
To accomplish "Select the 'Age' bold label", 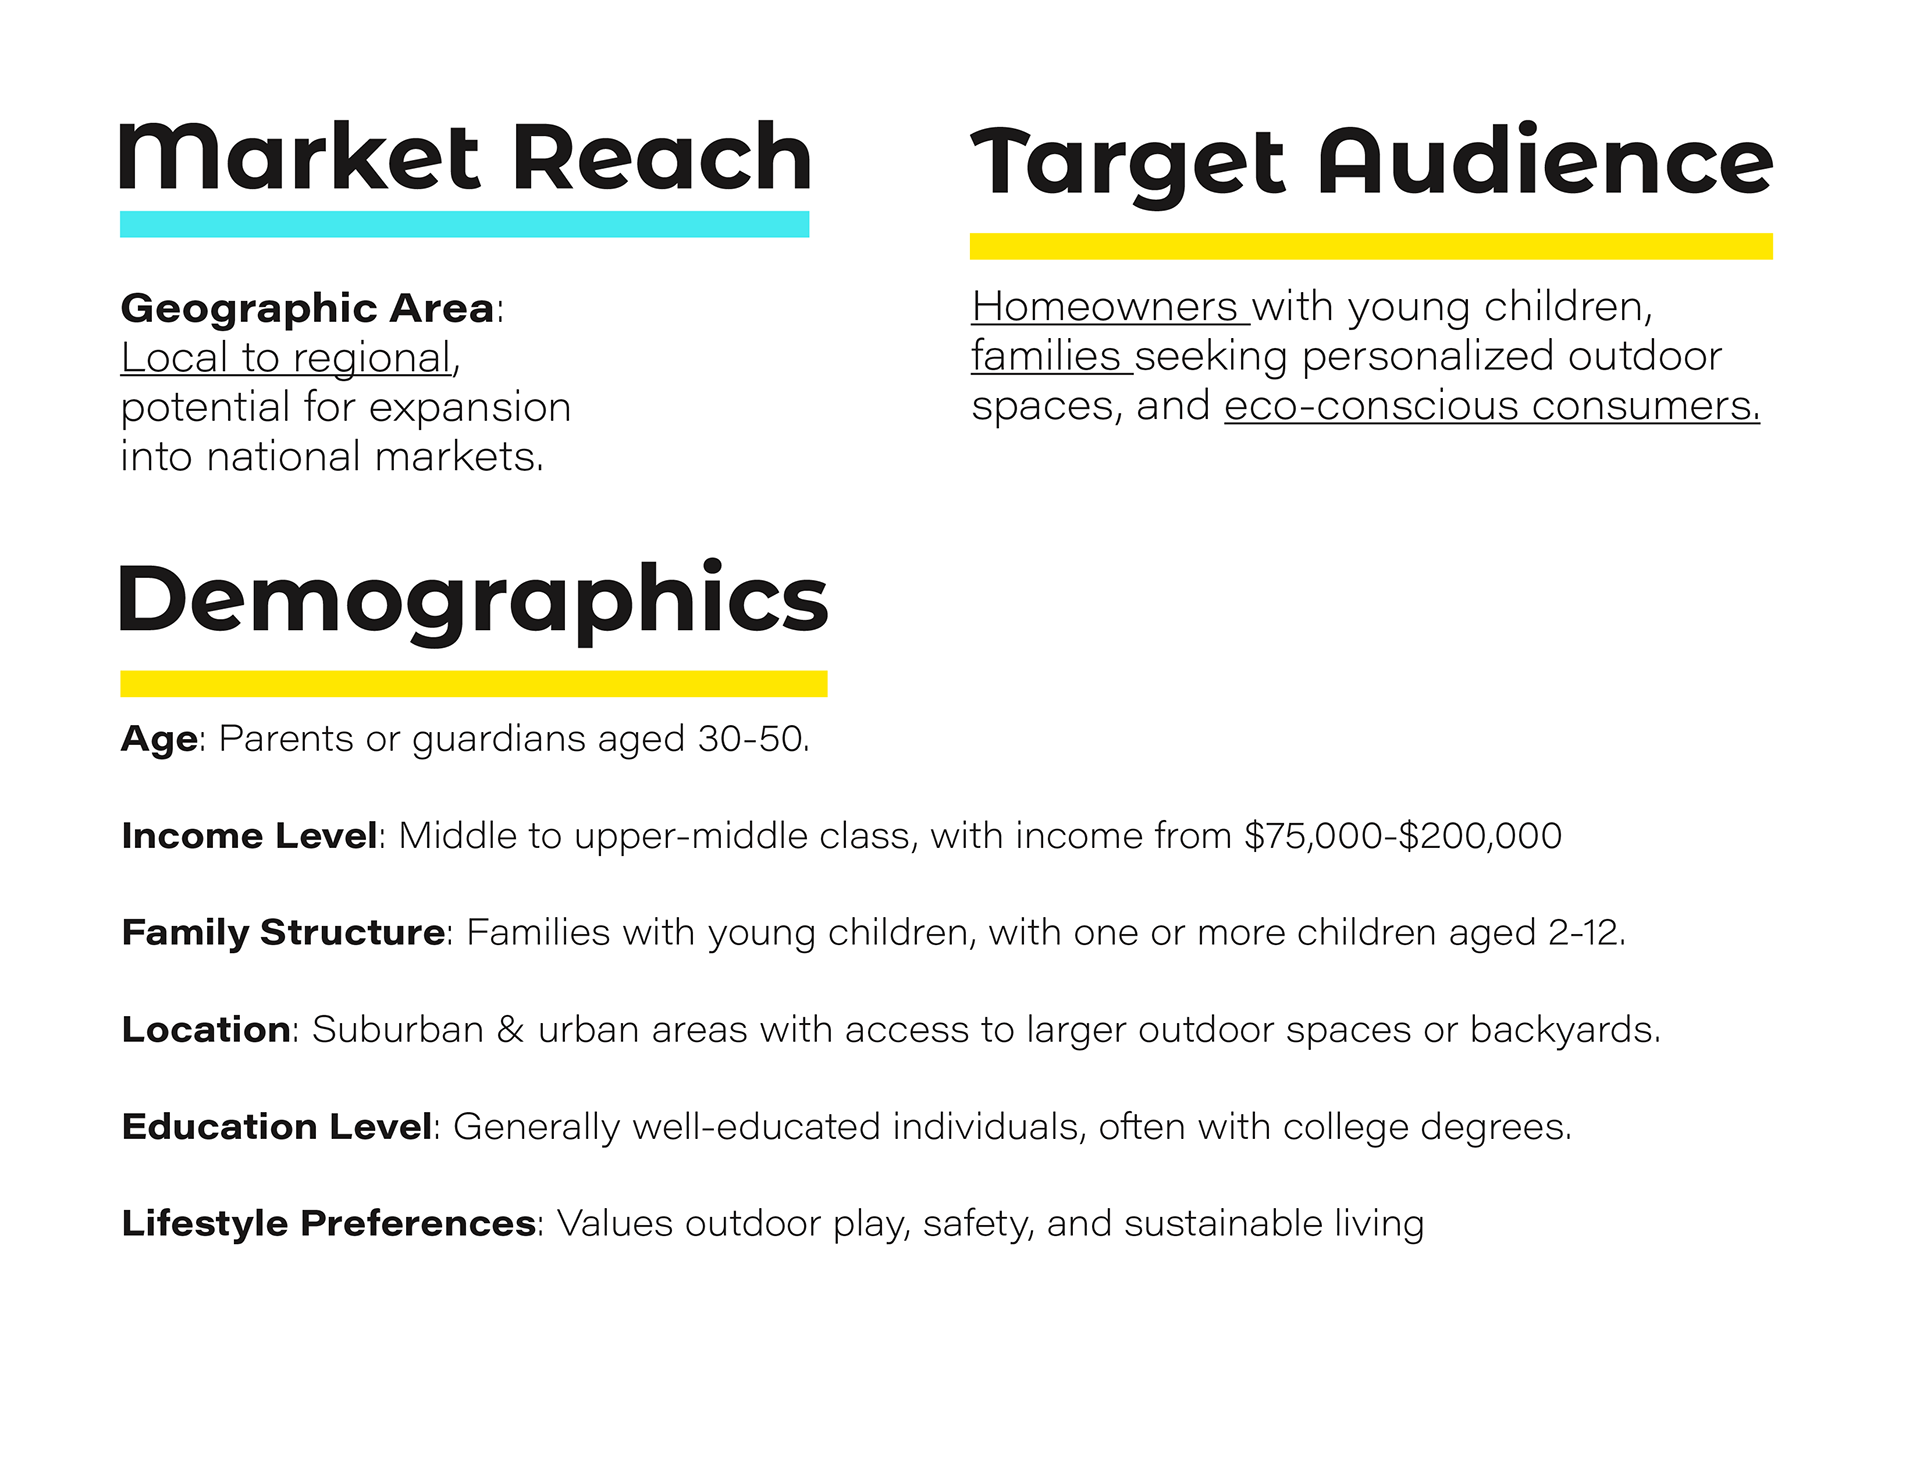I will [x=159, y=740].
